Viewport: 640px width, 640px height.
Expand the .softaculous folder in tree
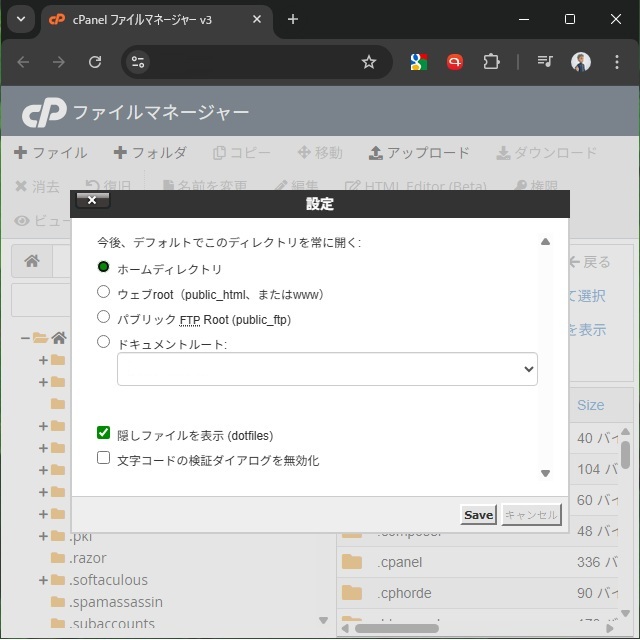pos(43,580)
